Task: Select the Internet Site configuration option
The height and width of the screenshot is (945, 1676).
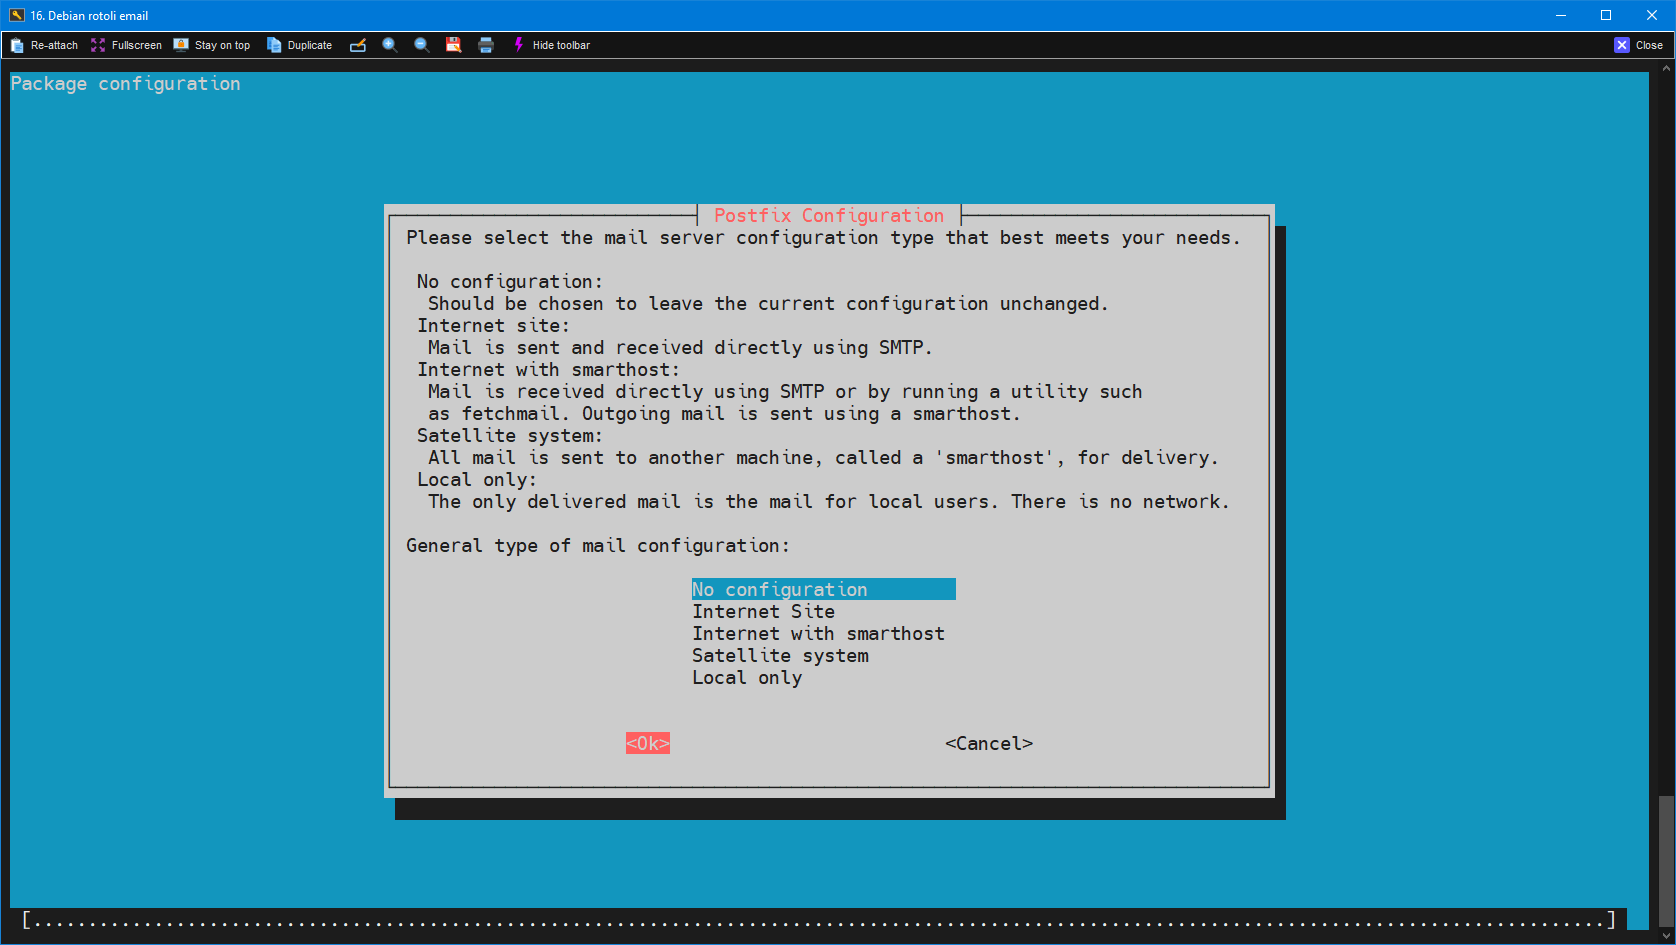Action: (763, 611)
